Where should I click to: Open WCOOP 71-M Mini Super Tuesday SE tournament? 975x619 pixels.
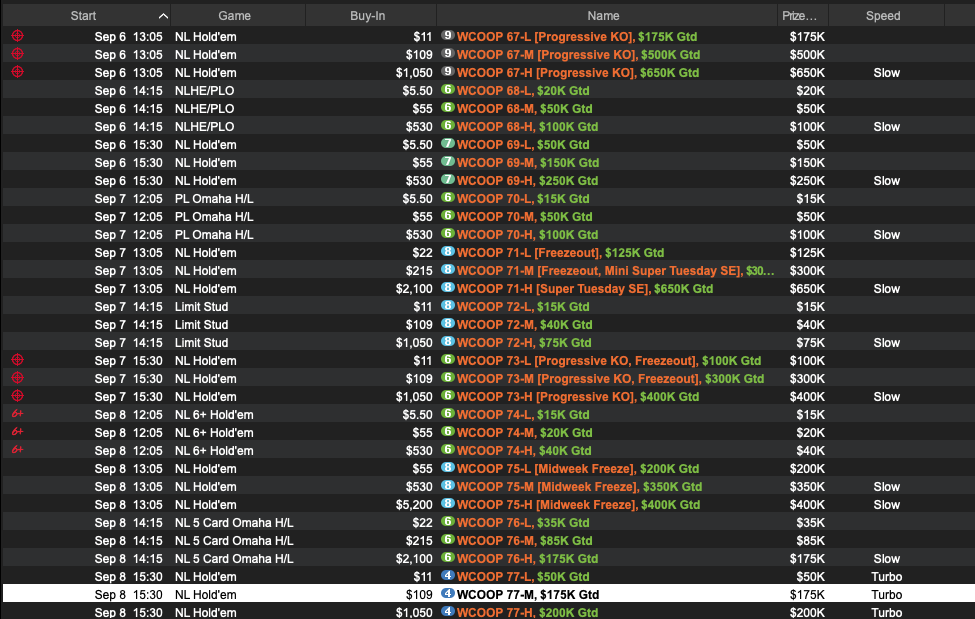click(x=616, y=271)
